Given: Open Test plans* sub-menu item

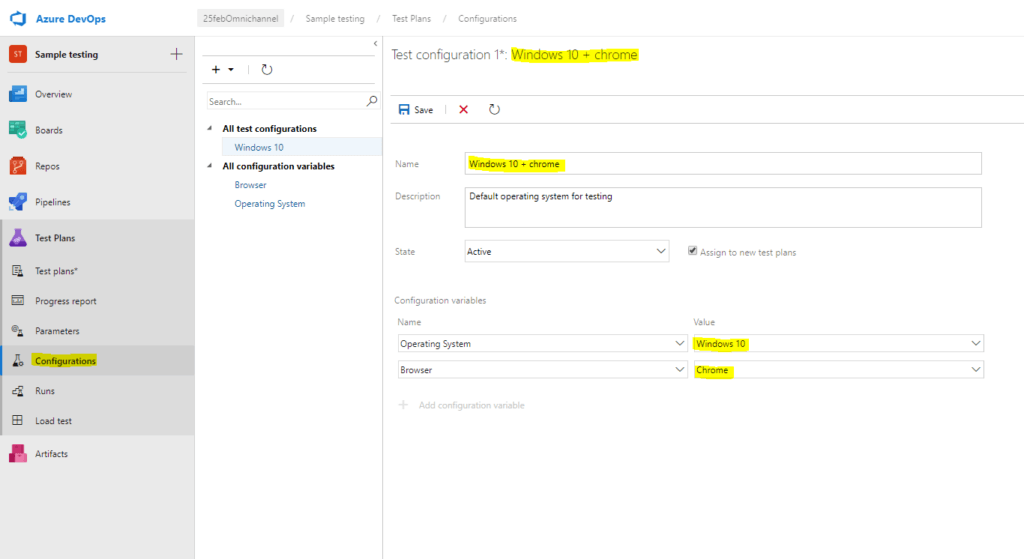Looking at the screenshot, I should (56, 270).
